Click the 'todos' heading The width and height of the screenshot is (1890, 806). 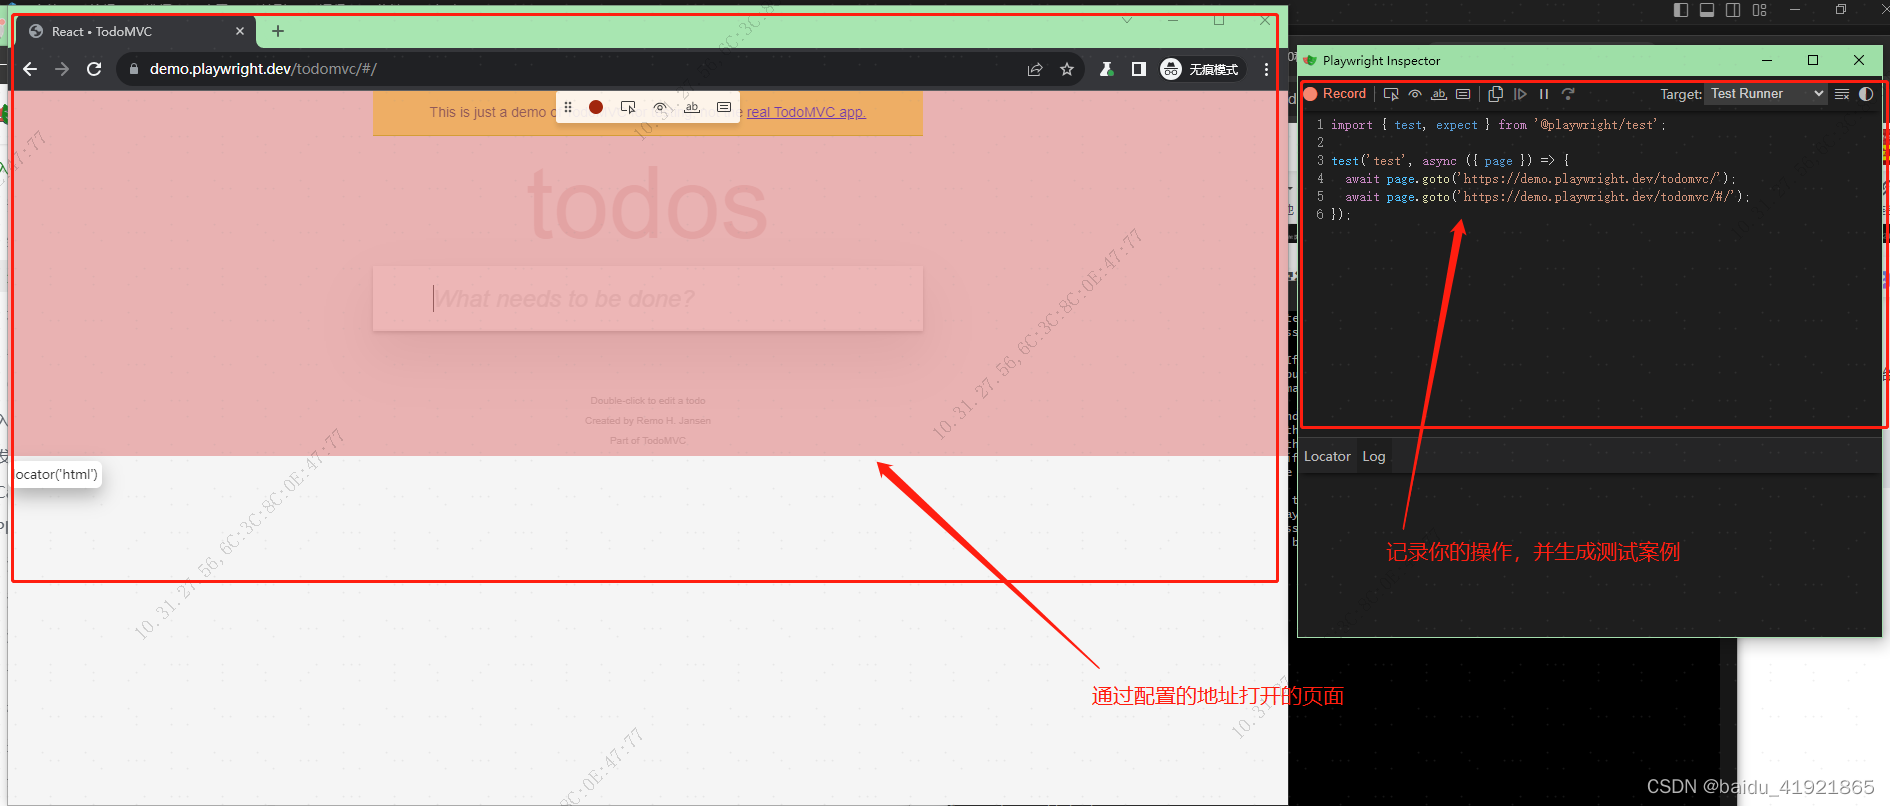click(648, 205)
